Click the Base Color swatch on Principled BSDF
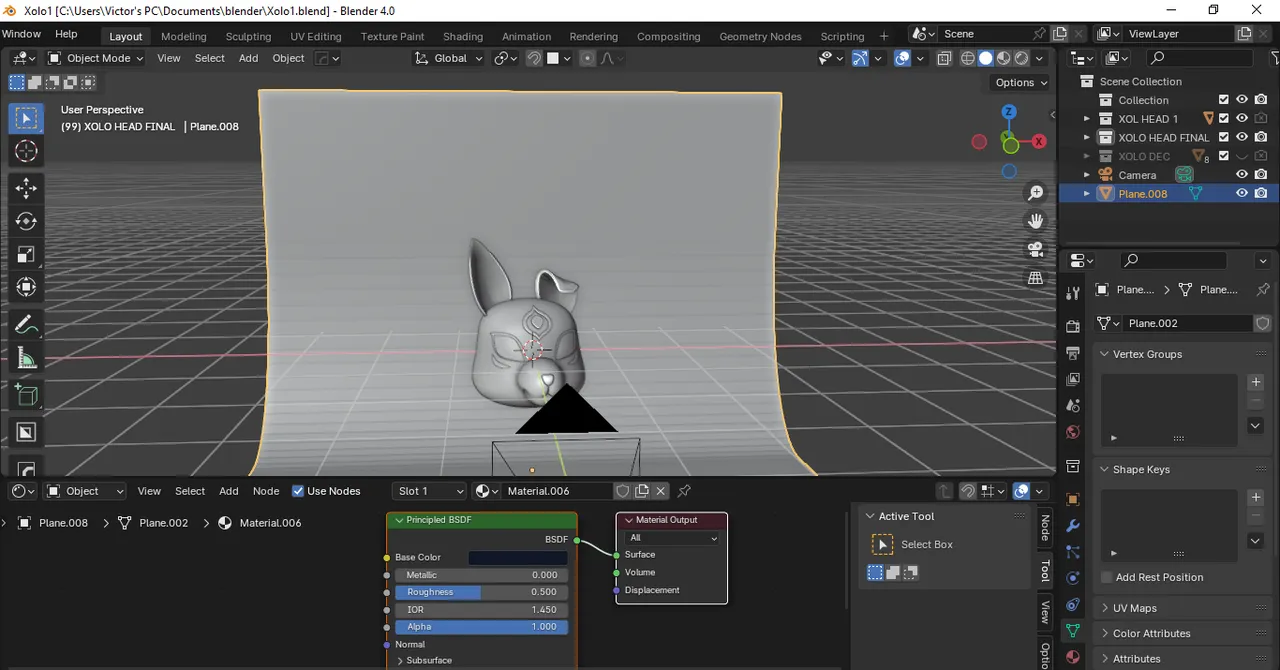The image size is (1280, 670). click(518, 557)
